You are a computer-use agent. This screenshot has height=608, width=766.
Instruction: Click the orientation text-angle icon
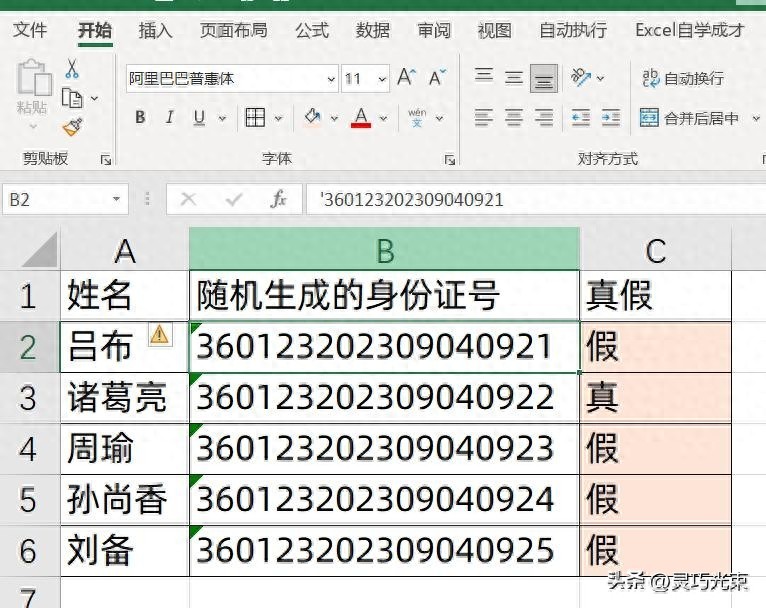(581, 77)
